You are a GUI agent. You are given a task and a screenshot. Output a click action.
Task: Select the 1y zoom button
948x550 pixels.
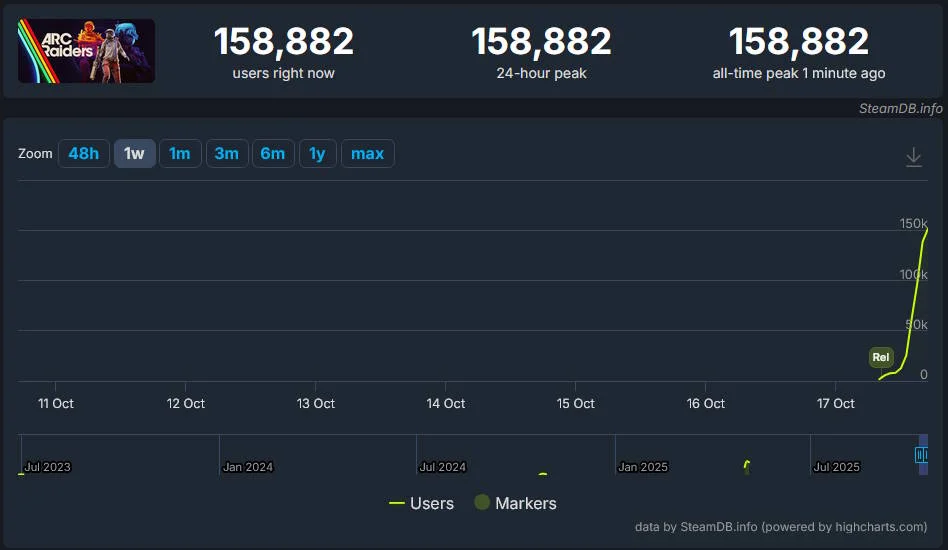[317, 153]
